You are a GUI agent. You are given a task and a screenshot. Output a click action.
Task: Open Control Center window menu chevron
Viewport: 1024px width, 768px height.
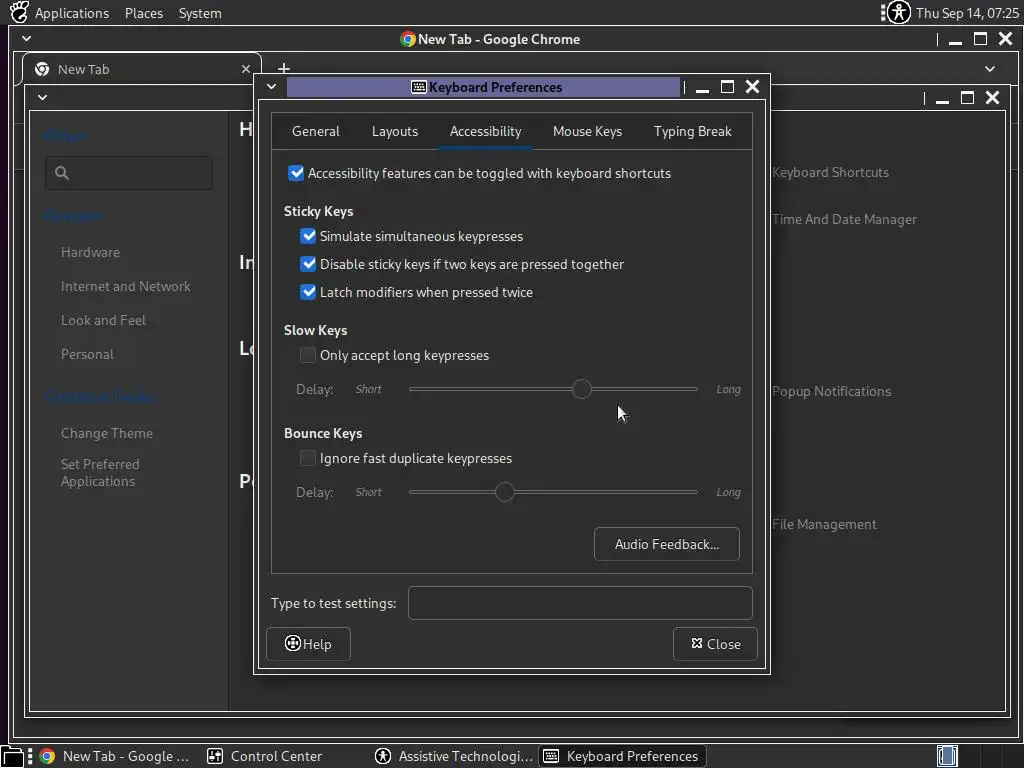[x=42, y=97]
